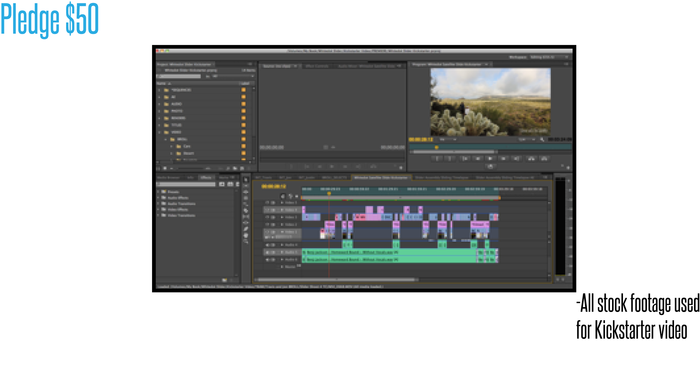Select the Zoom magnifier tool in Tools panel

[246, 241]
